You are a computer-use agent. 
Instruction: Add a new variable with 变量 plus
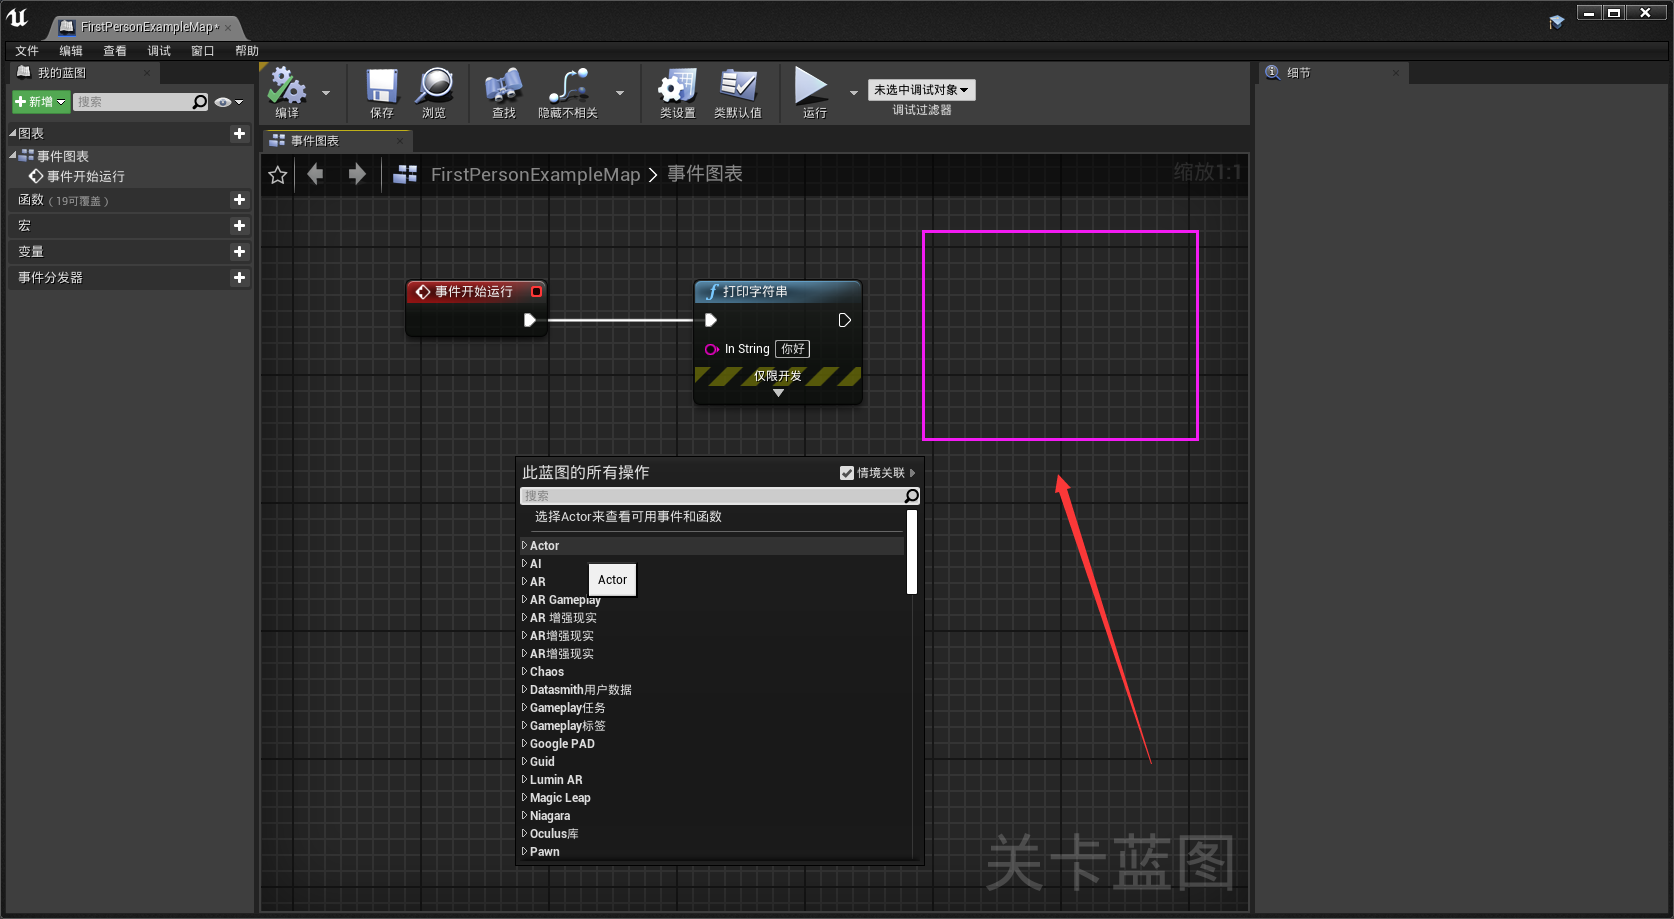(239, 252)
